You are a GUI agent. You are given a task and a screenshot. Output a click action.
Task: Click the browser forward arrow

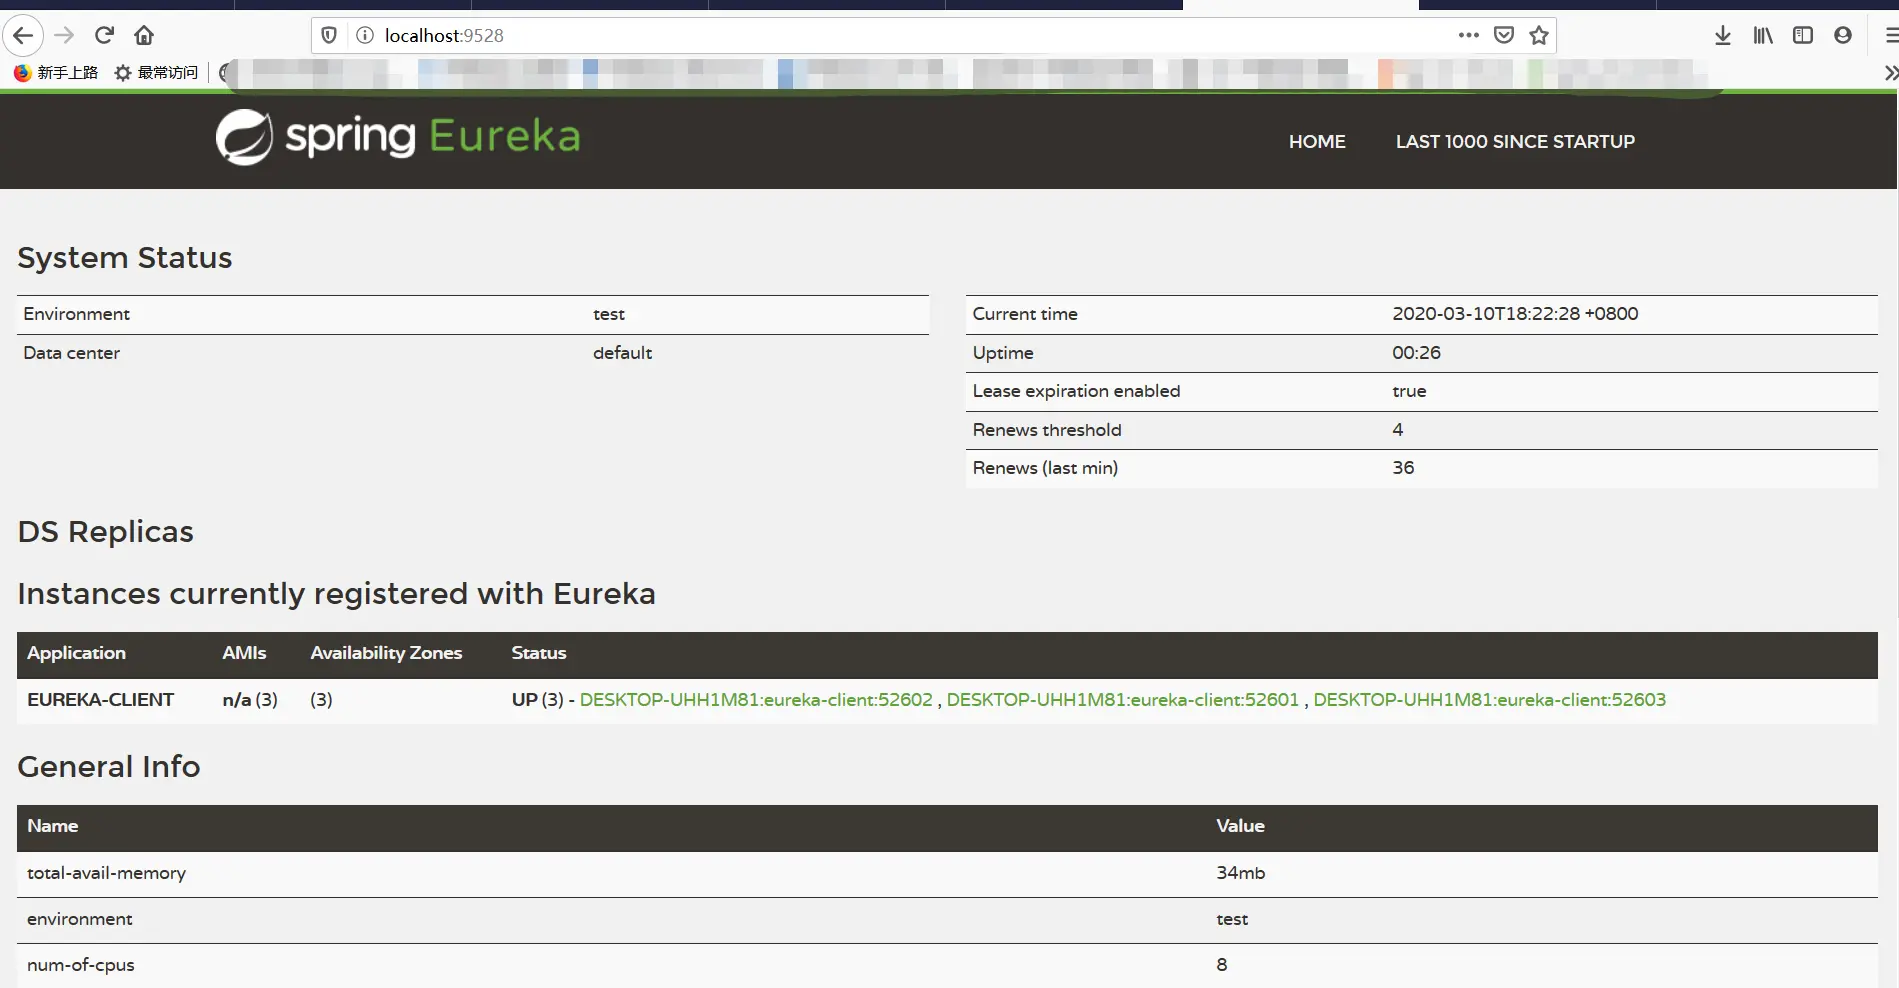[x=64, y=36]
